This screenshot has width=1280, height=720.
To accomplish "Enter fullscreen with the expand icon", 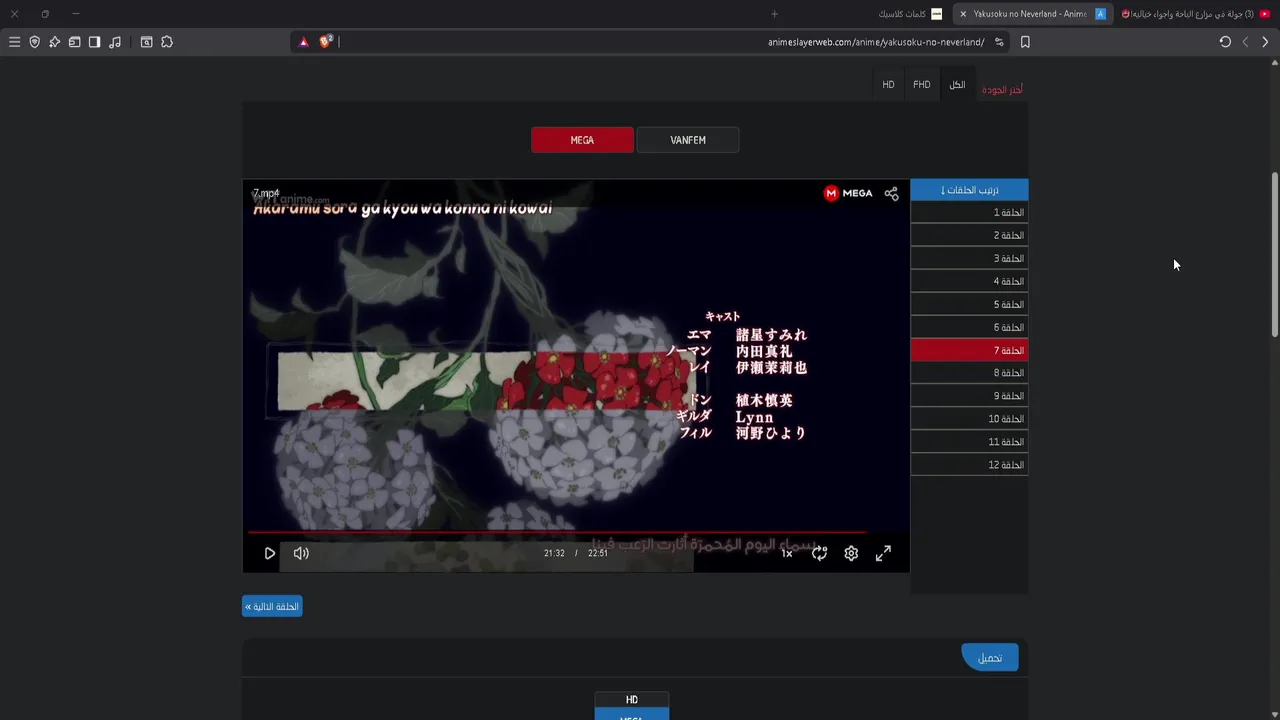I will pos(883,553).
